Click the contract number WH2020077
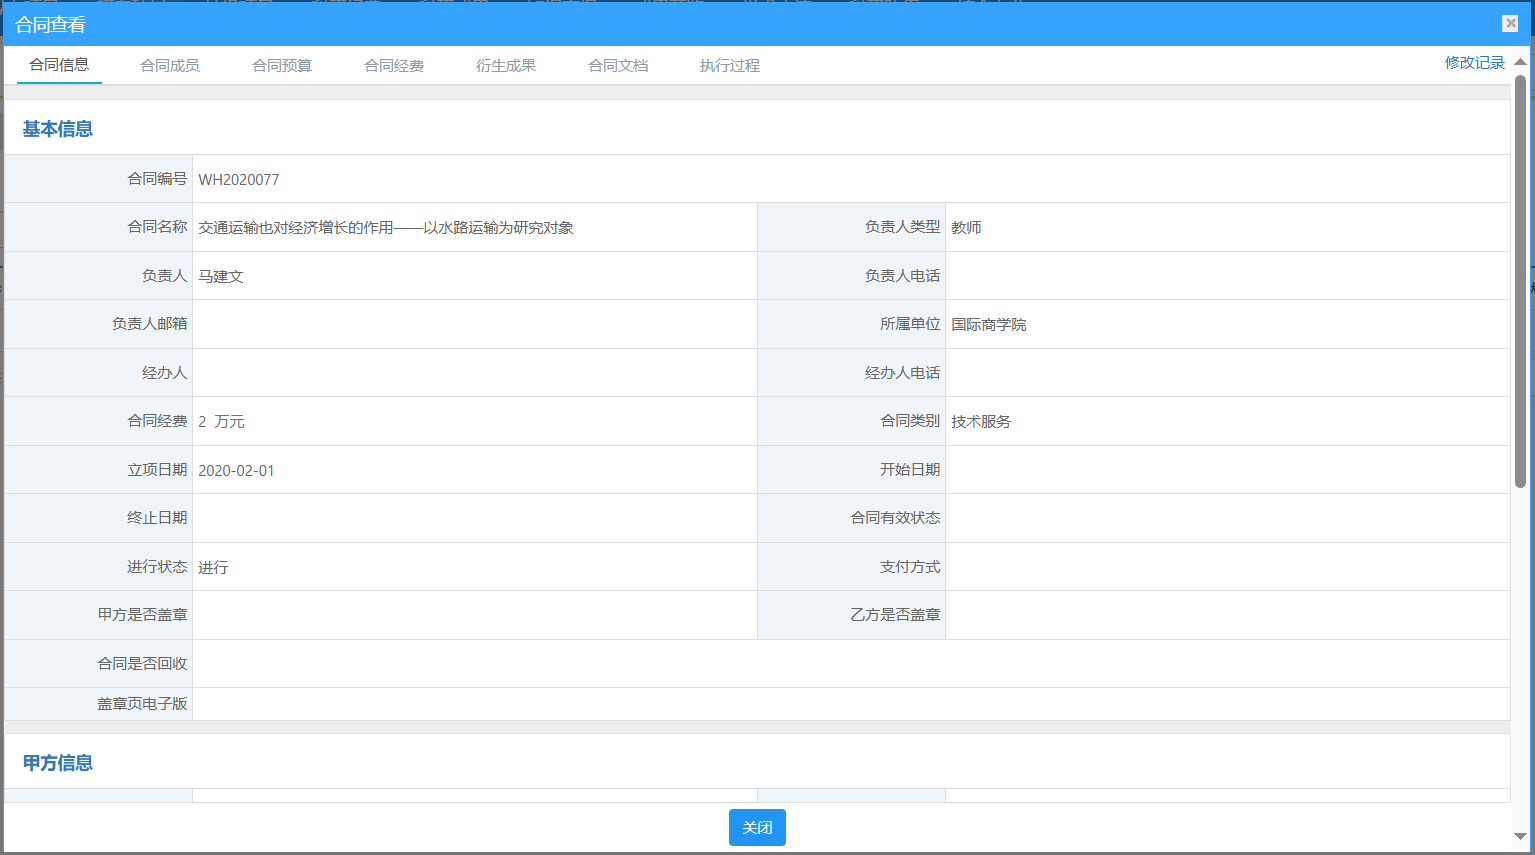Viewport: 1535px width, 855px height. tap(239, 180)
